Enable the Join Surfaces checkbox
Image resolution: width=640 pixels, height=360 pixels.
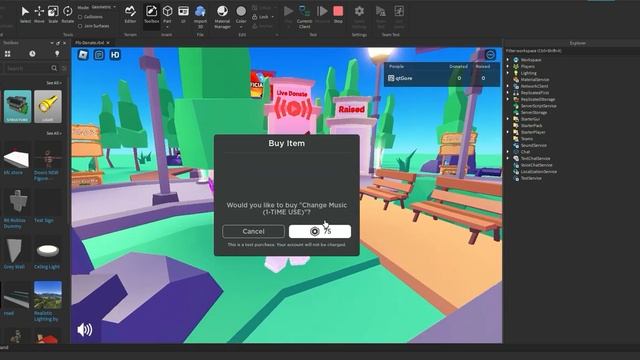(80, 26)
